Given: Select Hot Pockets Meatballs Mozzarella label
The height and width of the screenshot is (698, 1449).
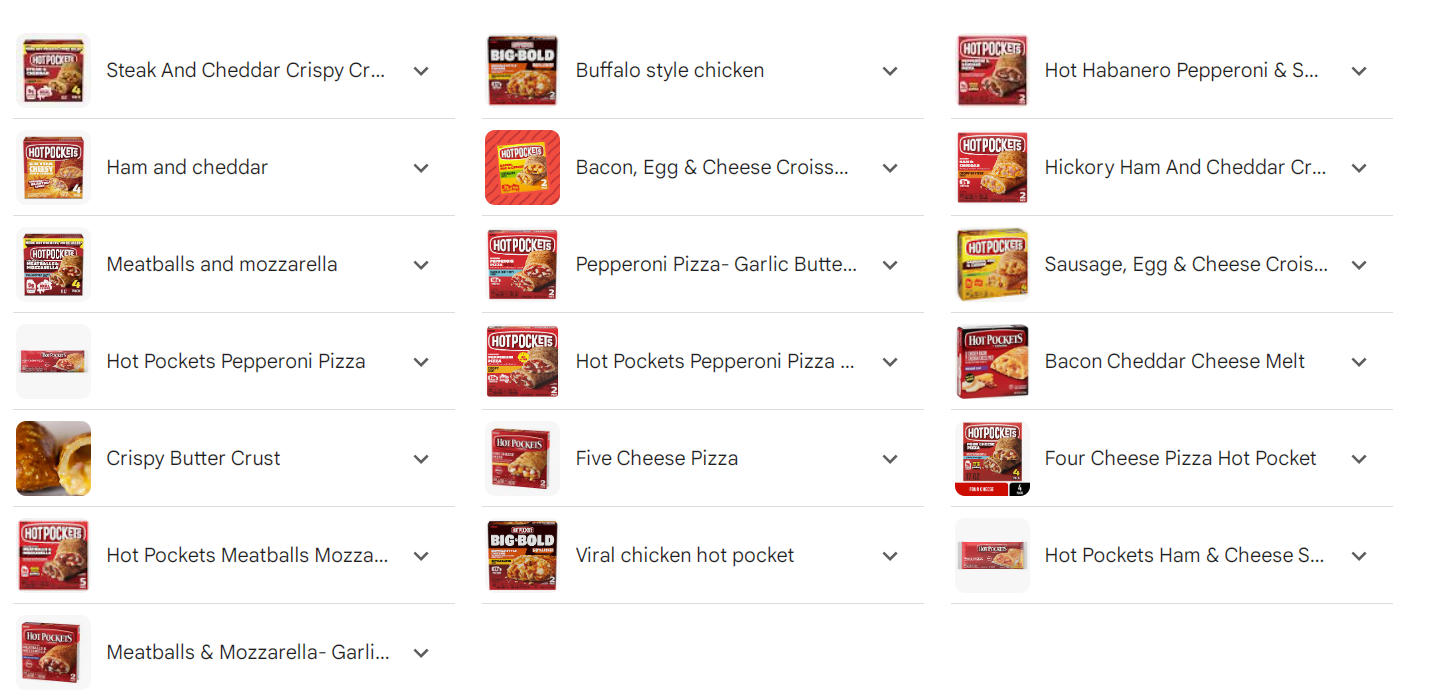Looking at the screenshot, I should (x=247, y=556).
